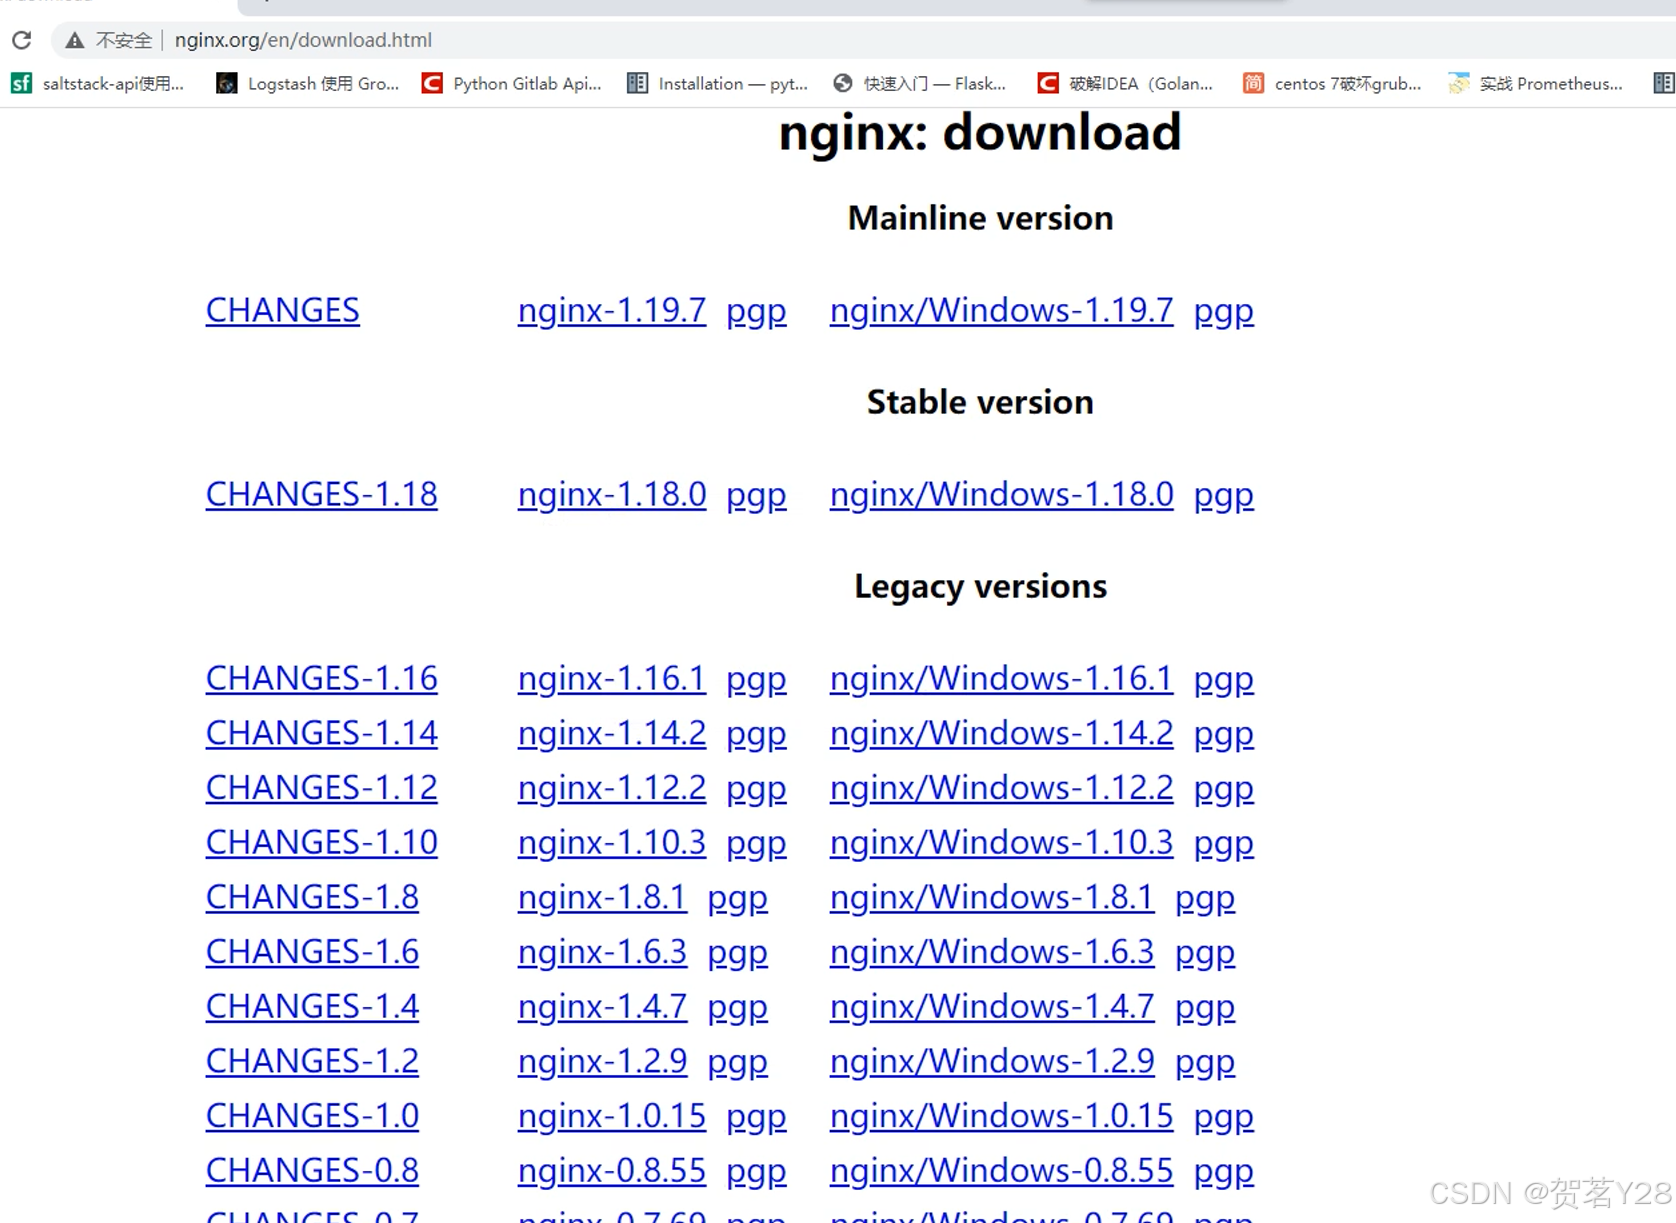Download nginx-1.0.15
The width and height of the screenshot is (1676, 1223).
pyautogui.click(x=612, y=1116)
